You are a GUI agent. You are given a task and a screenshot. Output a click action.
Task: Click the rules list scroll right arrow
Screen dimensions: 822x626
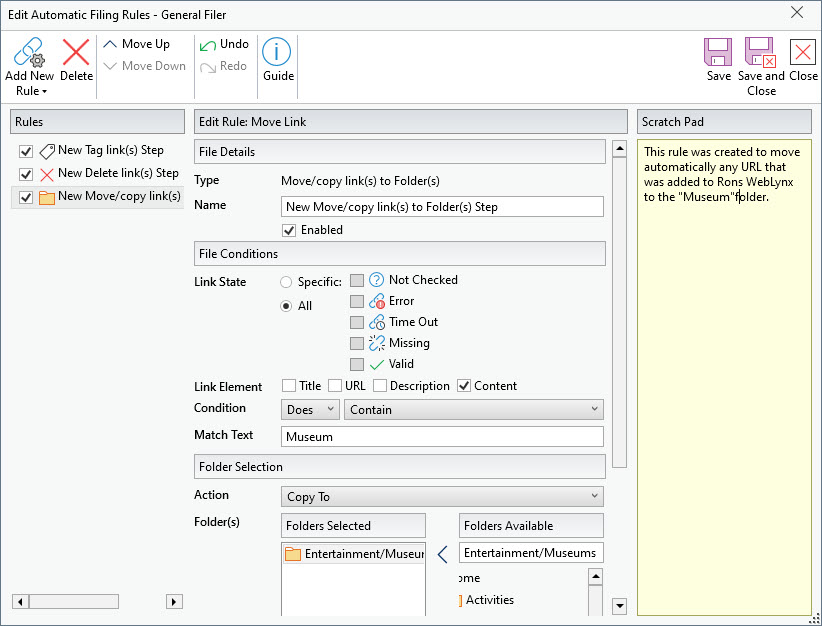click(x=174, y=601)
